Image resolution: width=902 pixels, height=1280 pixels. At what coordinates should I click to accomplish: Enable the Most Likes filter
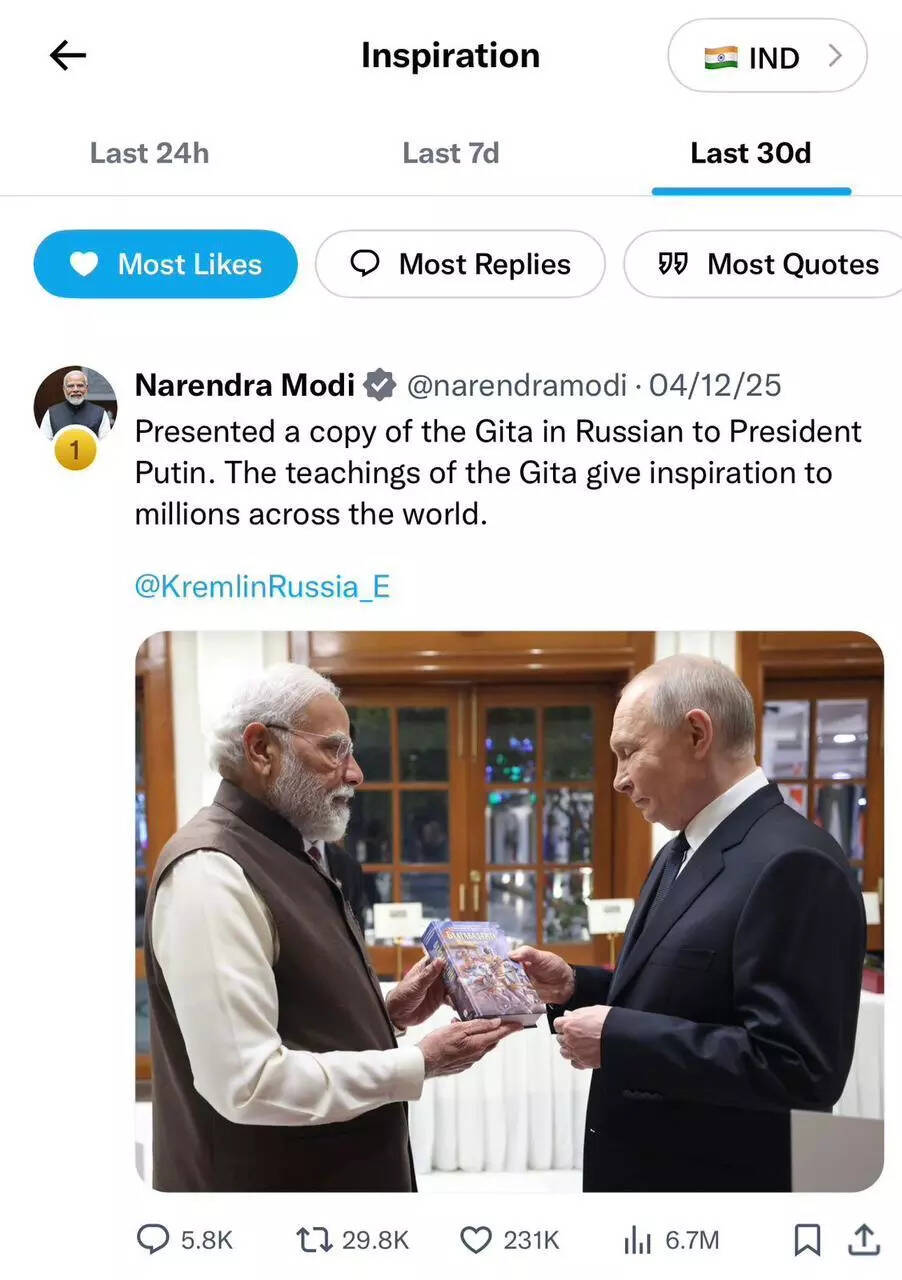click(x=165, y=264)
